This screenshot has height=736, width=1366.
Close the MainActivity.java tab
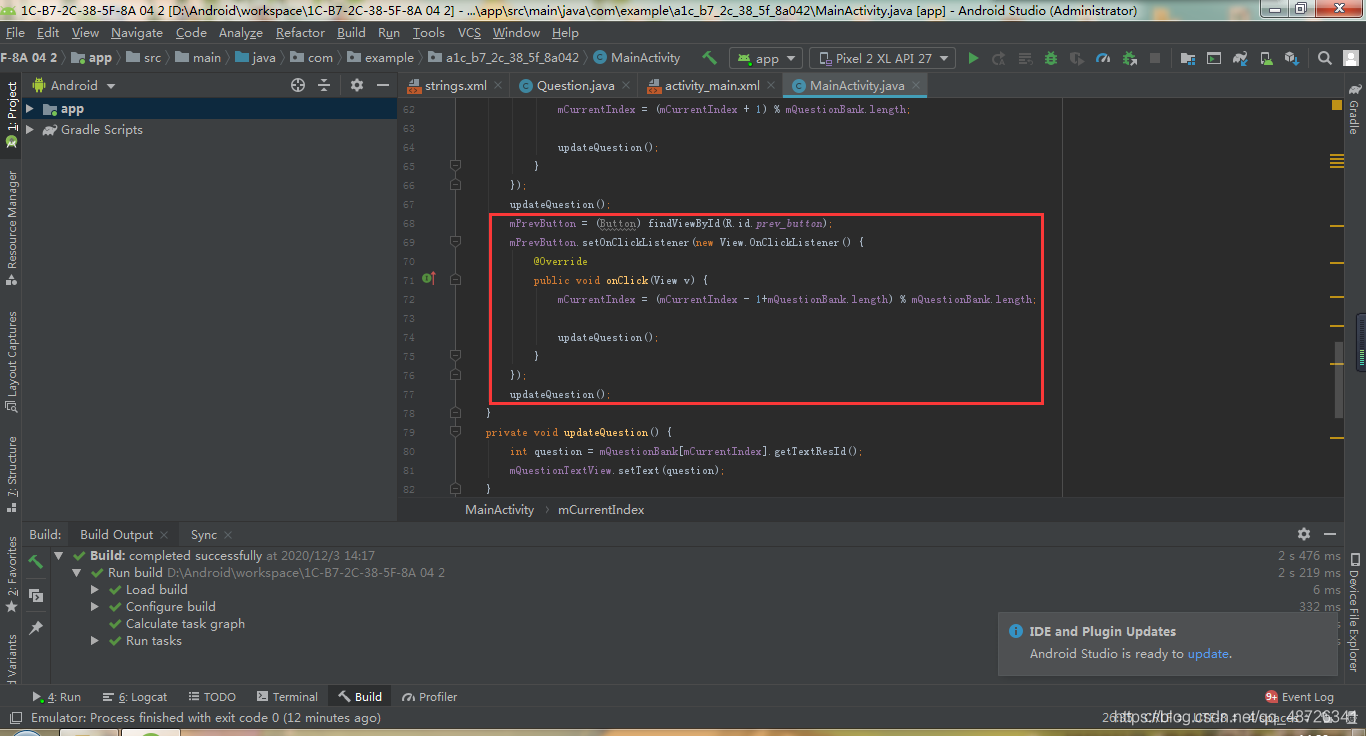917,86
